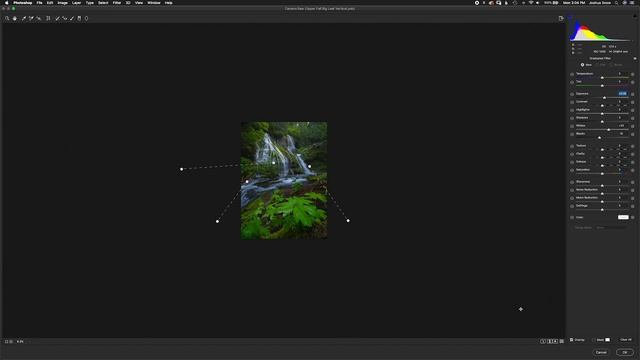Click the plus icon beside Dehaze
The width and height of the screenshot is (640, 360).
(633, 162)
